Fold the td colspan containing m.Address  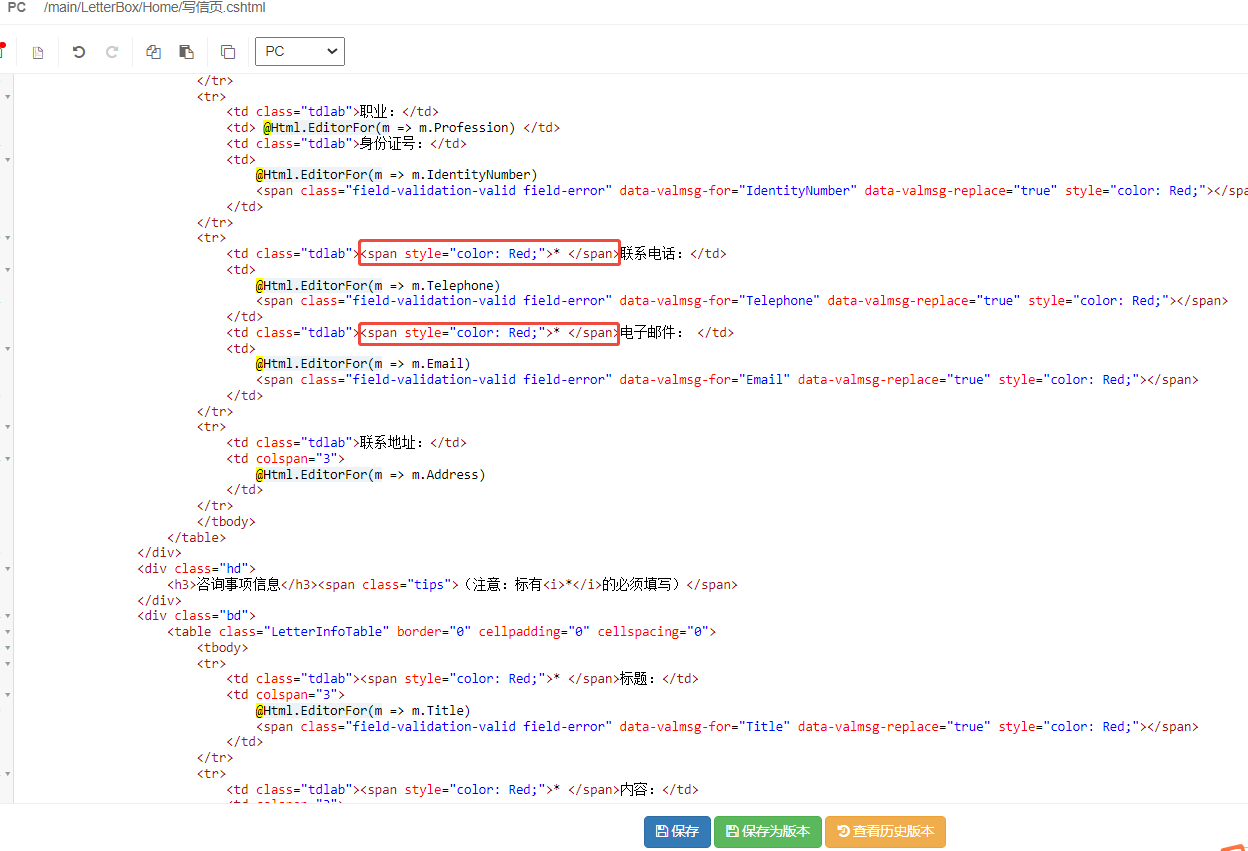[x=8, y=458]
